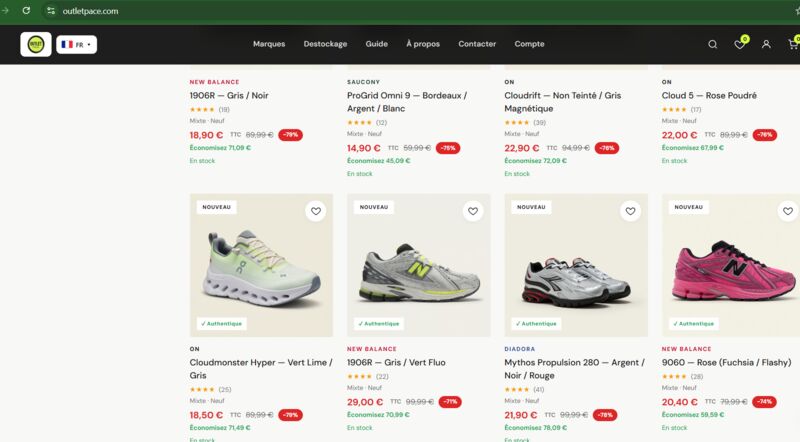Reload the page with the refresh icon

click(26, 11)
